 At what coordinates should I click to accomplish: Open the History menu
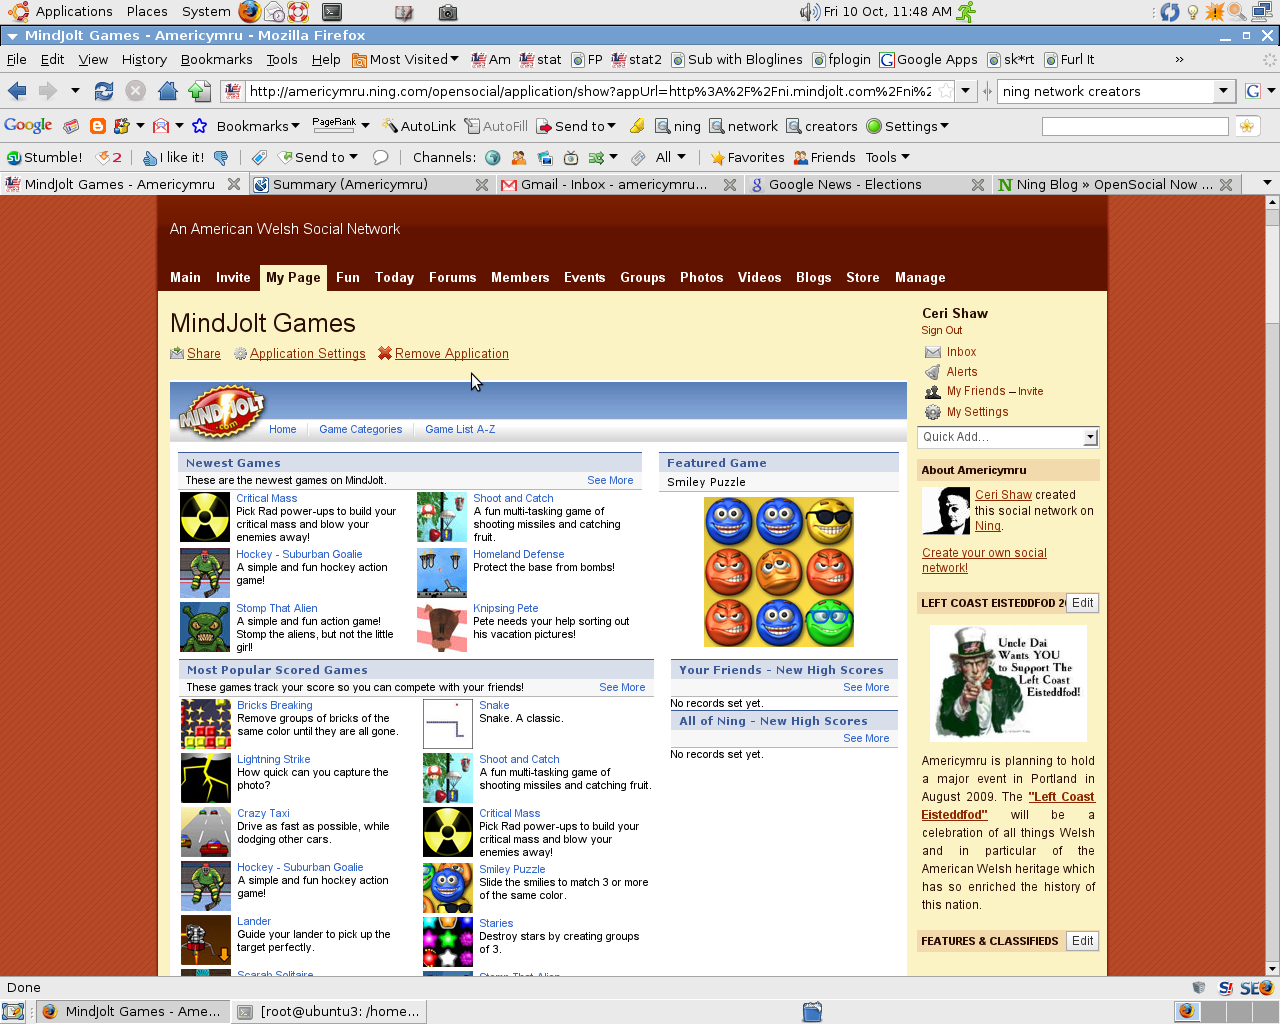pos(144,59)
